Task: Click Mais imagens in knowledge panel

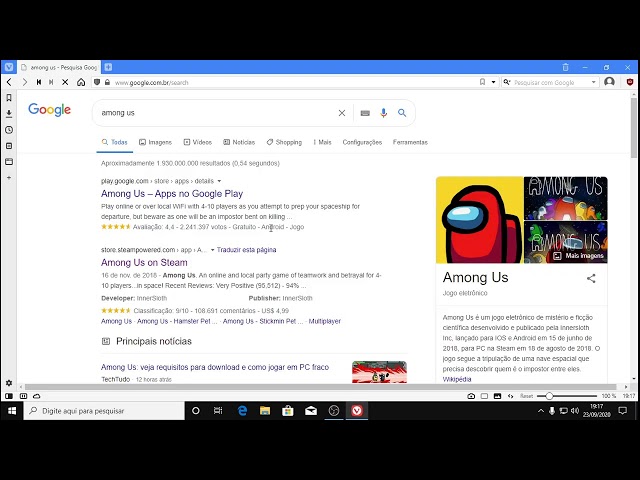Action: coord(579,256)
